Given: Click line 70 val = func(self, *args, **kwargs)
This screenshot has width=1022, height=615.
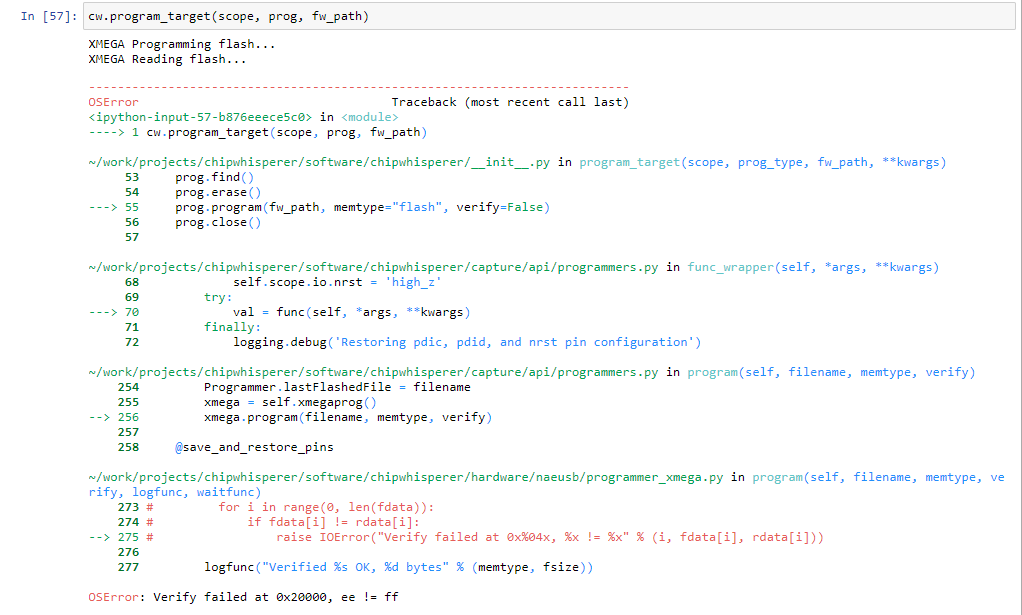Looking at the screenshot, I should [352, 312].
